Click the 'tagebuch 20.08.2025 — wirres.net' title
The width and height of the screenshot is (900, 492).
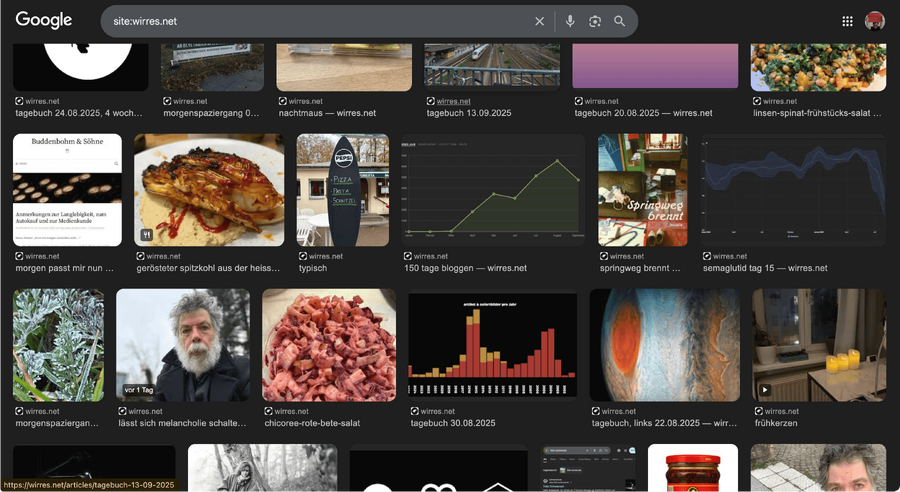coord(643,113)
